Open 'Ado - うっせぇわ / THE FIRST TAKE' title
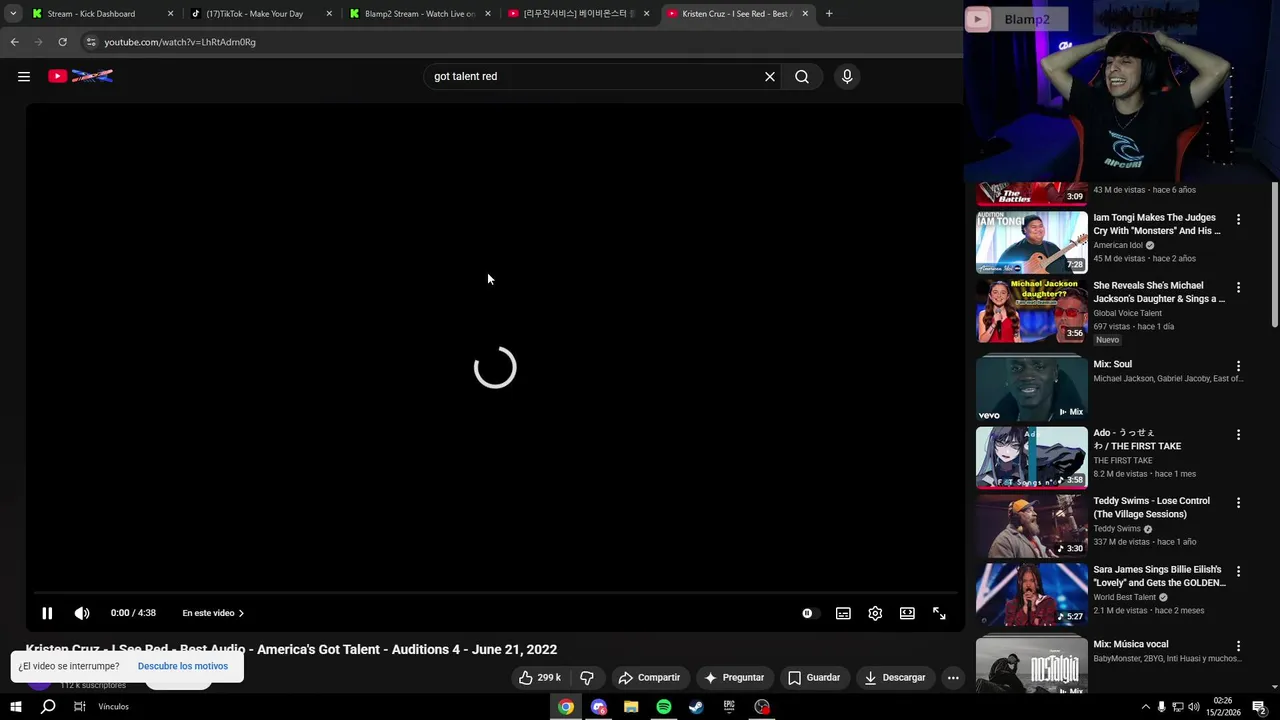The height and width of the screenshot is (720, 1280). 1137,439
